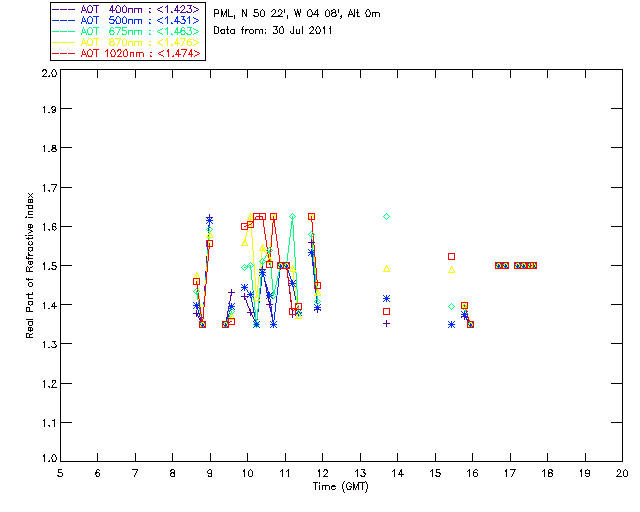Click the purple dashed line sample in legend
This screenshot has height=512, width=640.
(64, 9)
